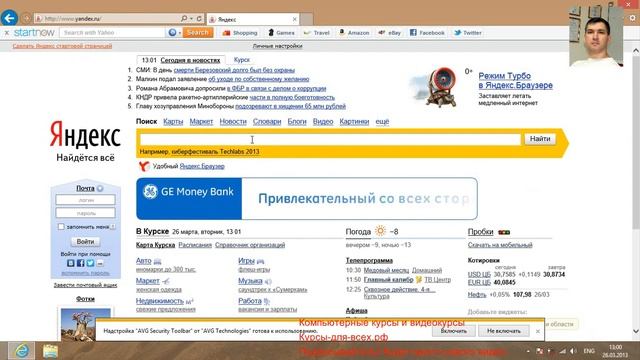Click Включить in AVG toolbar notification
Image resolution: width=640 pixels, height=360 pixels.
tap(453, 331)
